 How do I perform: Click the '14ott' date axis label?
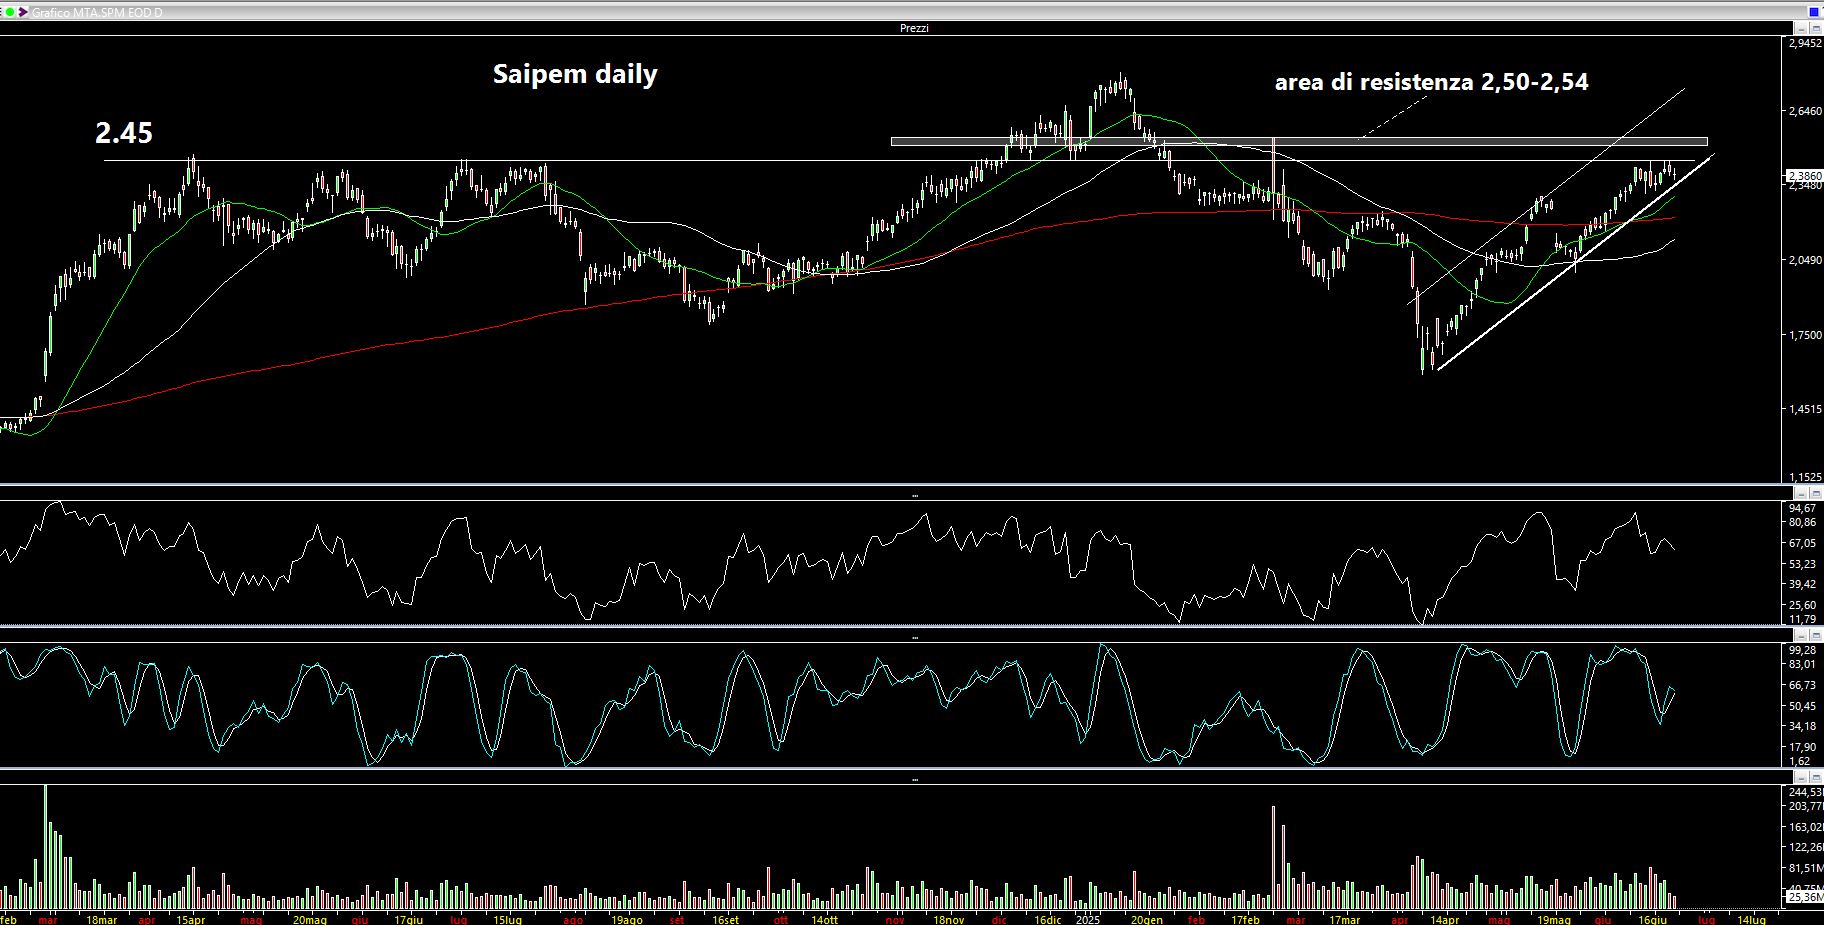tap(824, 919)
